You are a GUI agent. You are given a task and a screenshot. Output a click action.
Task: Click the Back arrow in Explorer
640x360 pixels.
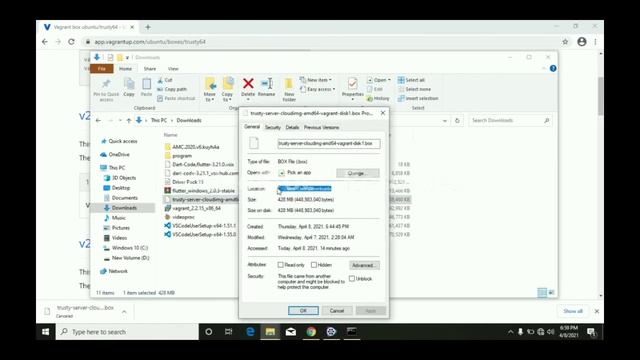click(98, 120)
